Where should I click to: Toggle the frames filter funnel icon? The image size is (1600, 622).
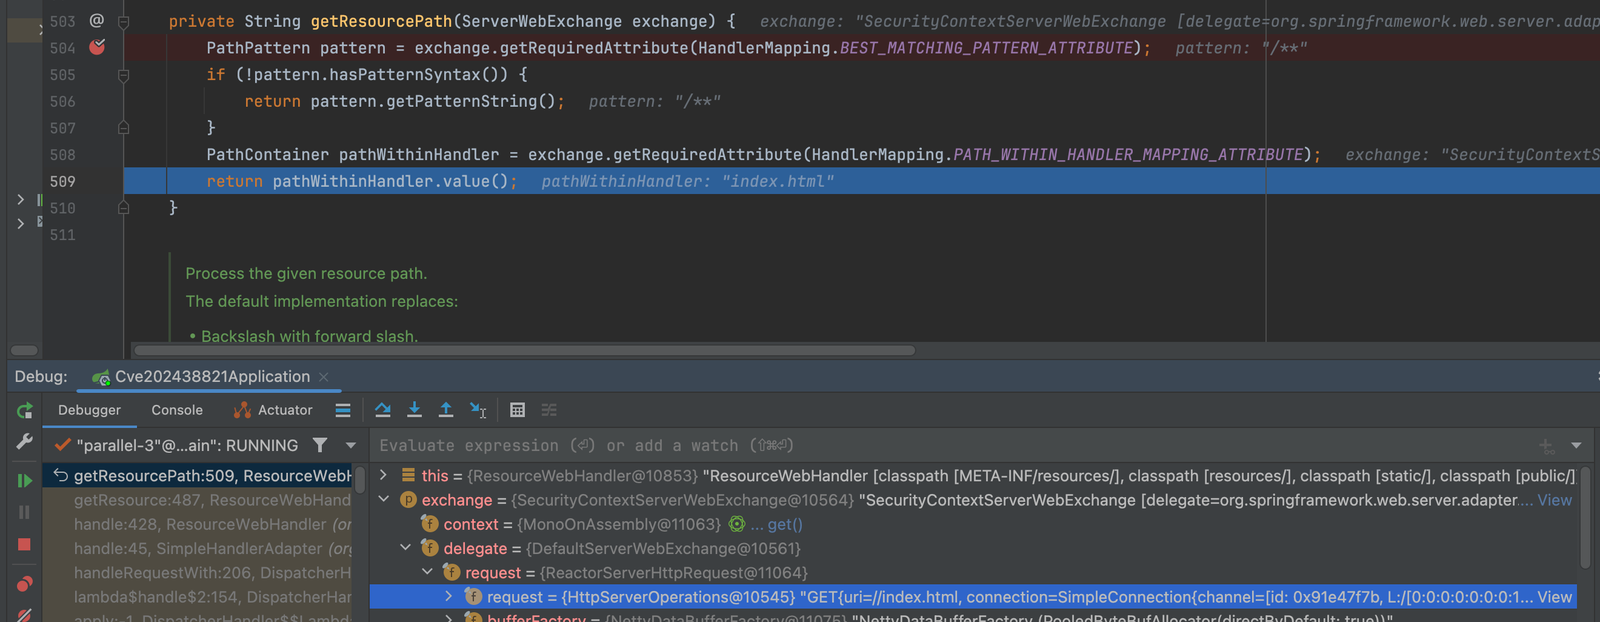click(320, 445)
